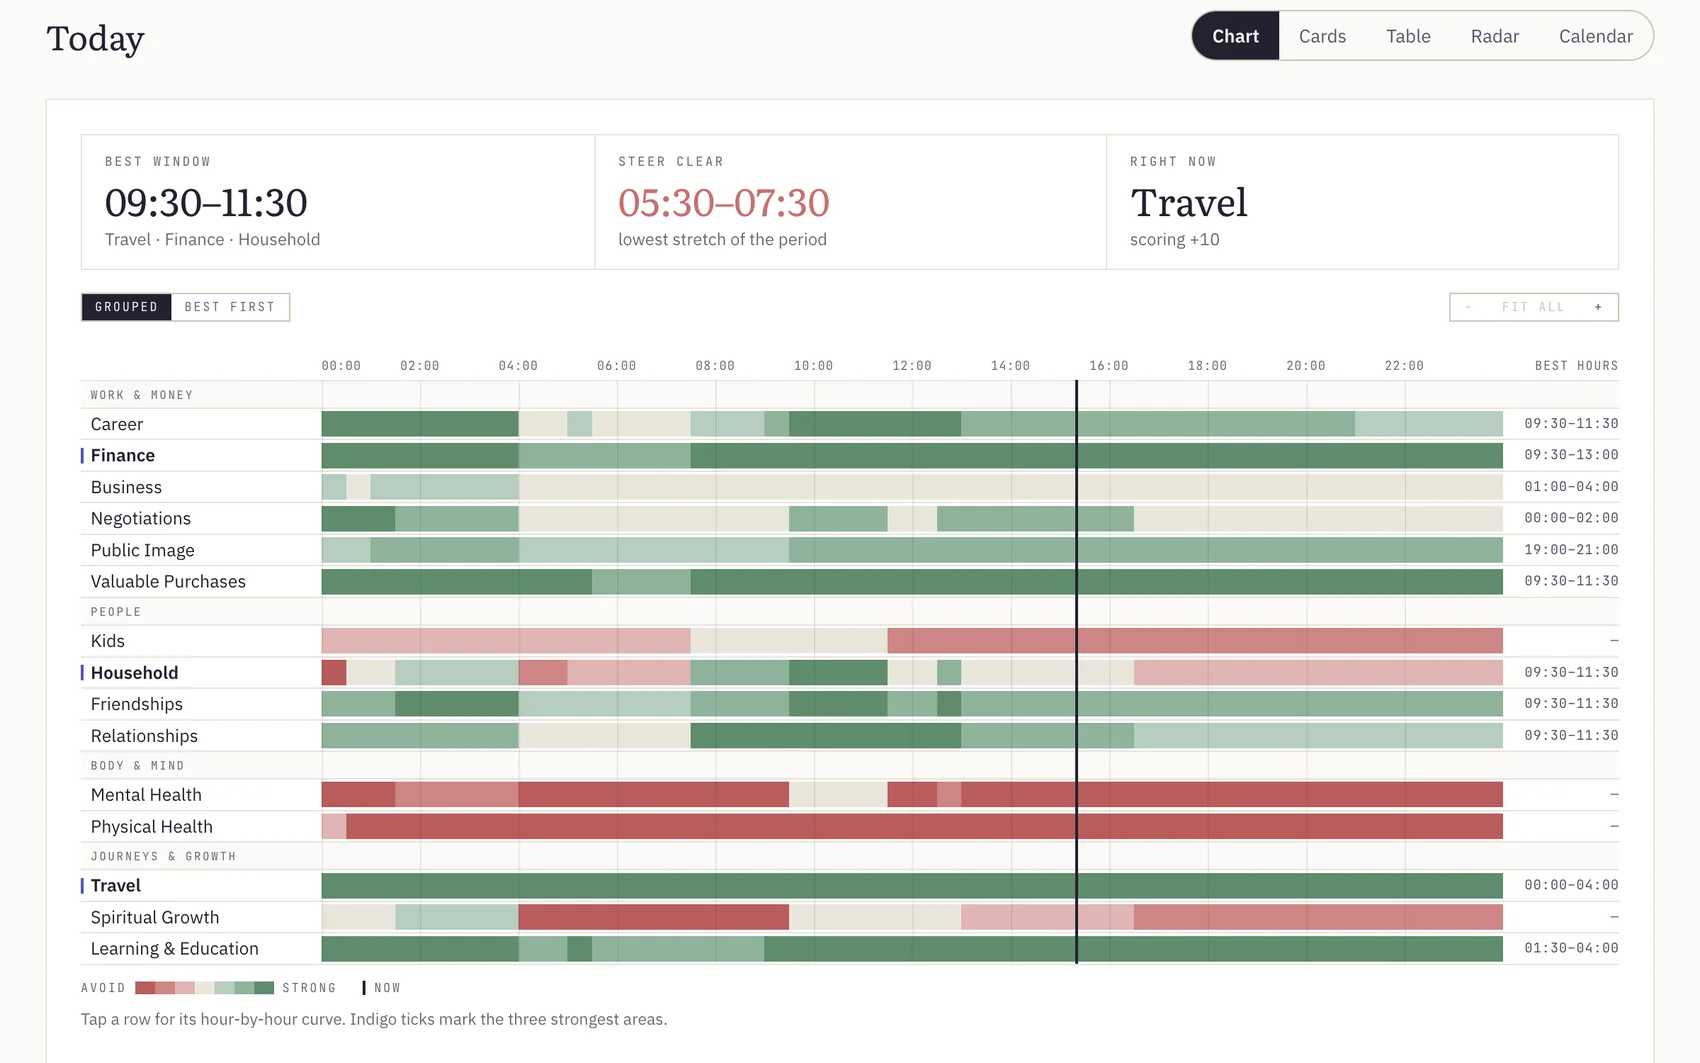Open the Public Image row
Screen dimensions: 1700x1063
850,550
